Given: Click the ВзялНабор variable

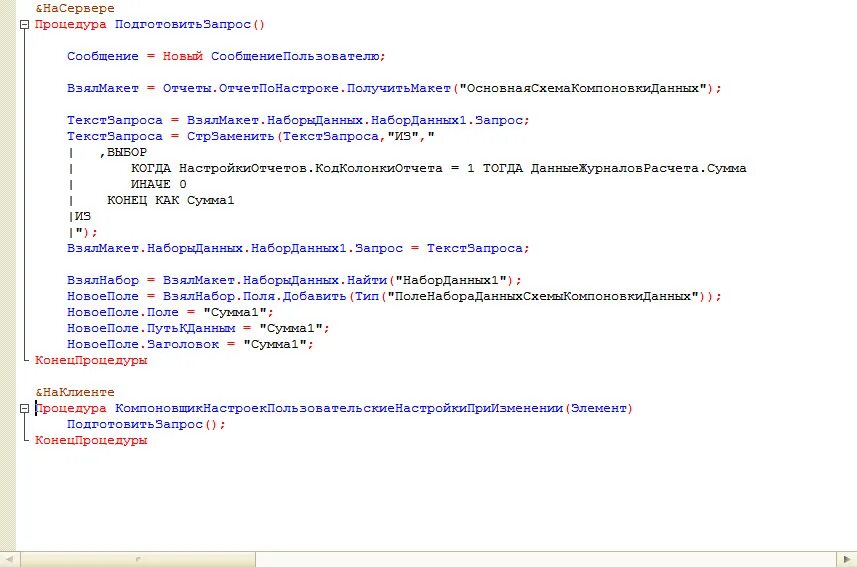Looking at the screenshot, I should [x=103, y=280].
